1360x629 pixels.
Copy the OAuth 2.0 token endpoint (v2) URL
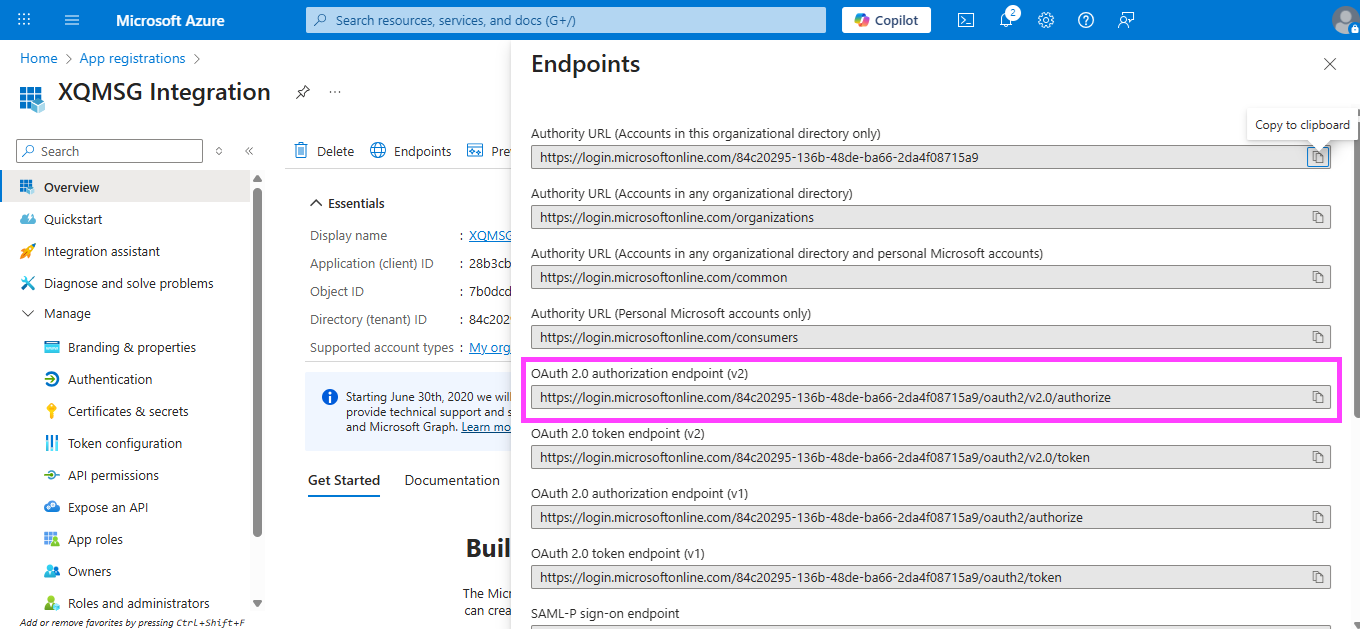click(1318, 457)
